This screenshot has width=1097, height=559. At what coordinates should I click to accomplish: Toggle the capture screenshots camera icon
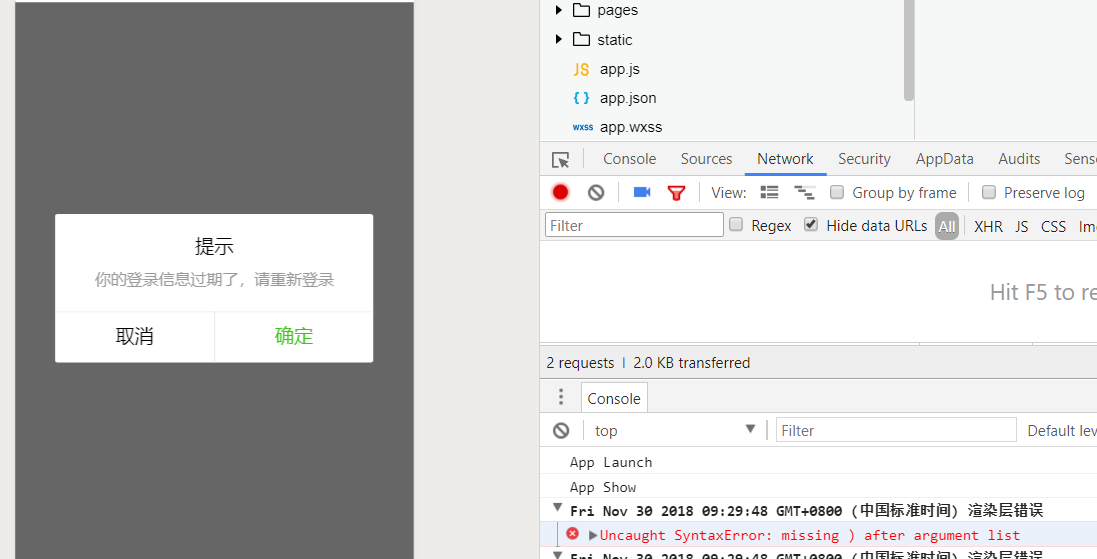(642, 193)
